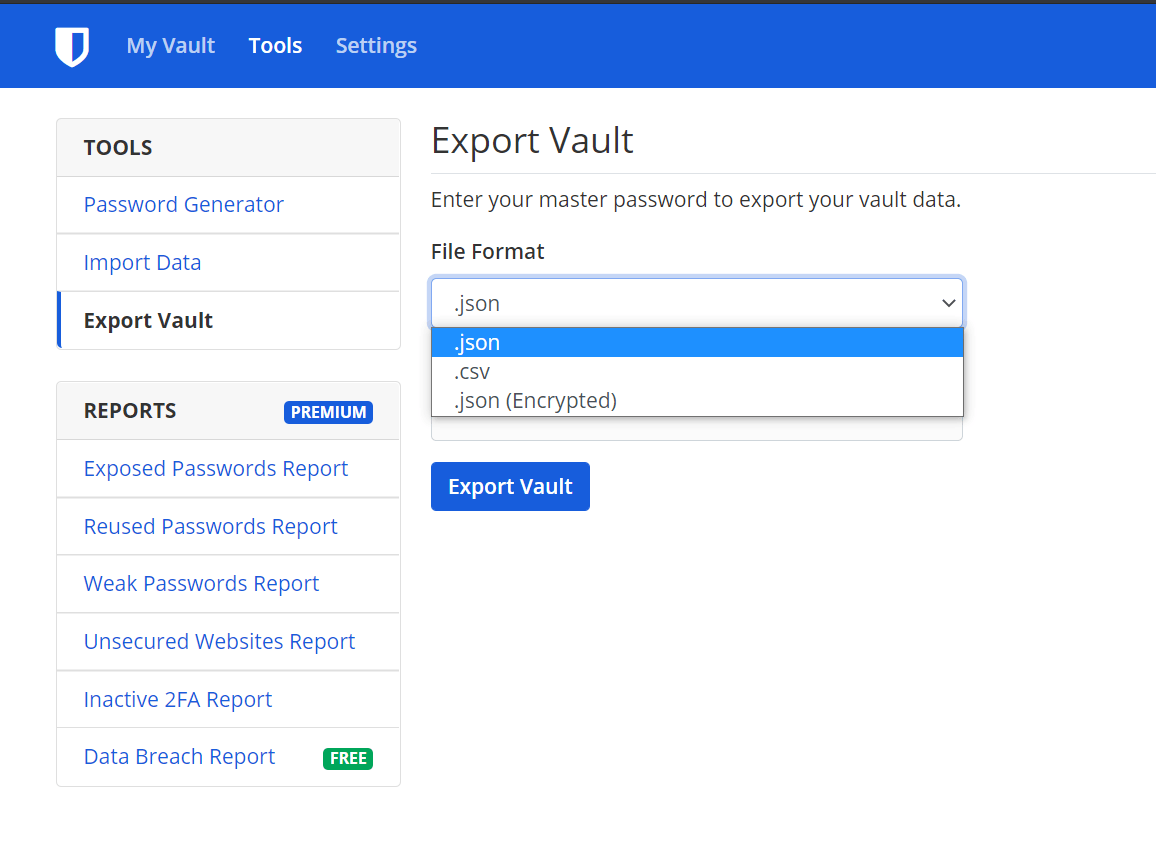Click the FREE badge beside Data Breach Report
Viewport: 1156px width, 847px height.
point(348,758)
